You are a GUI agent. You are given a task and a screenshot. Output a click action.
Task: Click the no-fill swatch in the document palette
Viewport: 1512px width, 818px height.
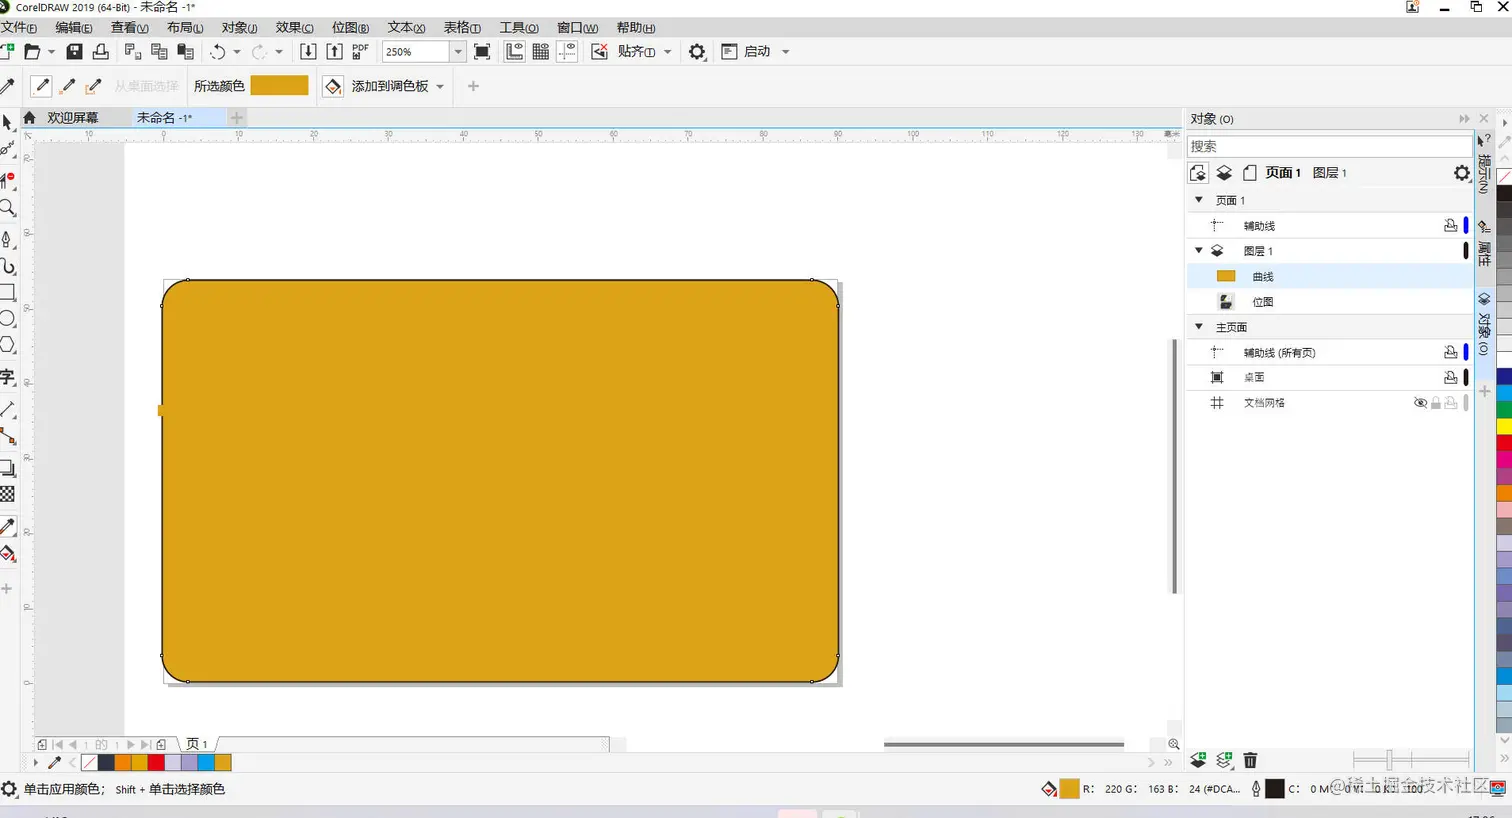[89, 763]
